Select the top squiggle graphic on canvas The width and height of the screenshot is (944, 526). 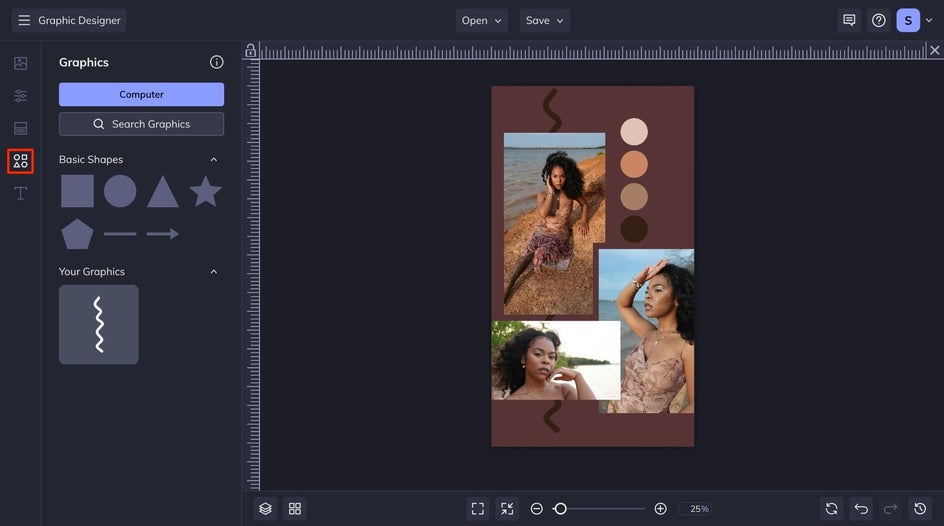coord(552,110)
